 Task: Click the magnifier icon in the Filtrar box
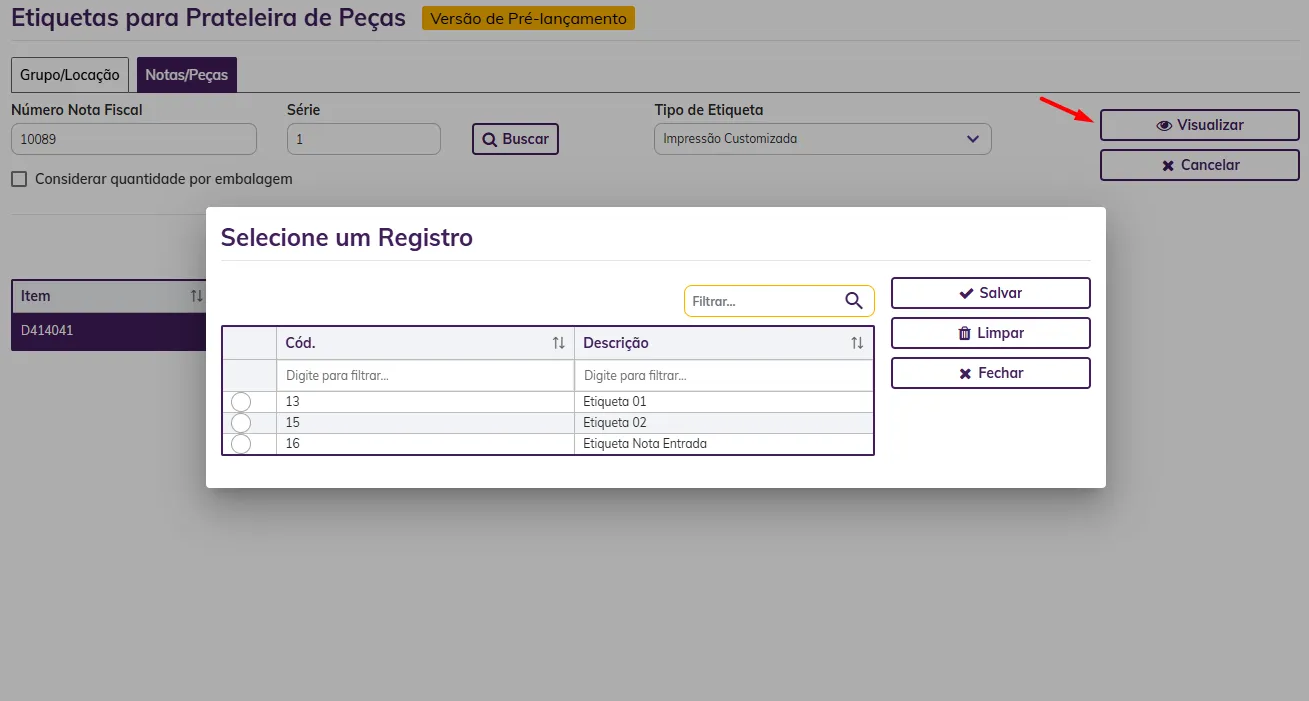pyautogui.click(x=853, y=301)
